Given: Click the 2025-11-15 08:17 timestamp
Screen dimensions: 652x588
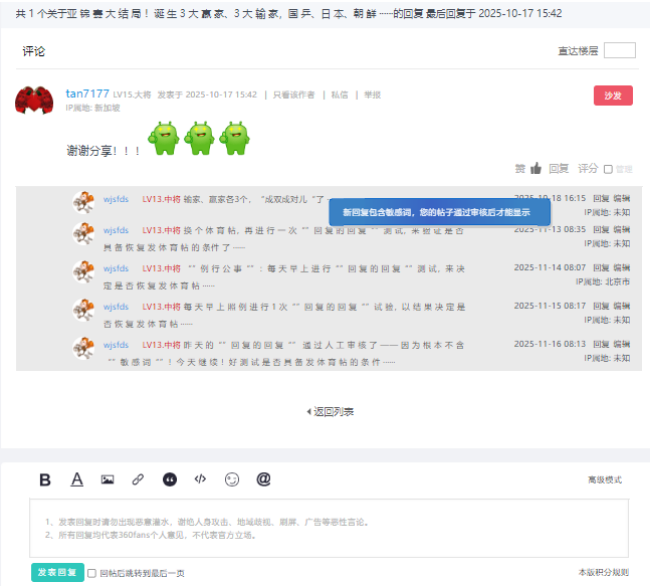Looking at the screenshot, I should [550, 306].
